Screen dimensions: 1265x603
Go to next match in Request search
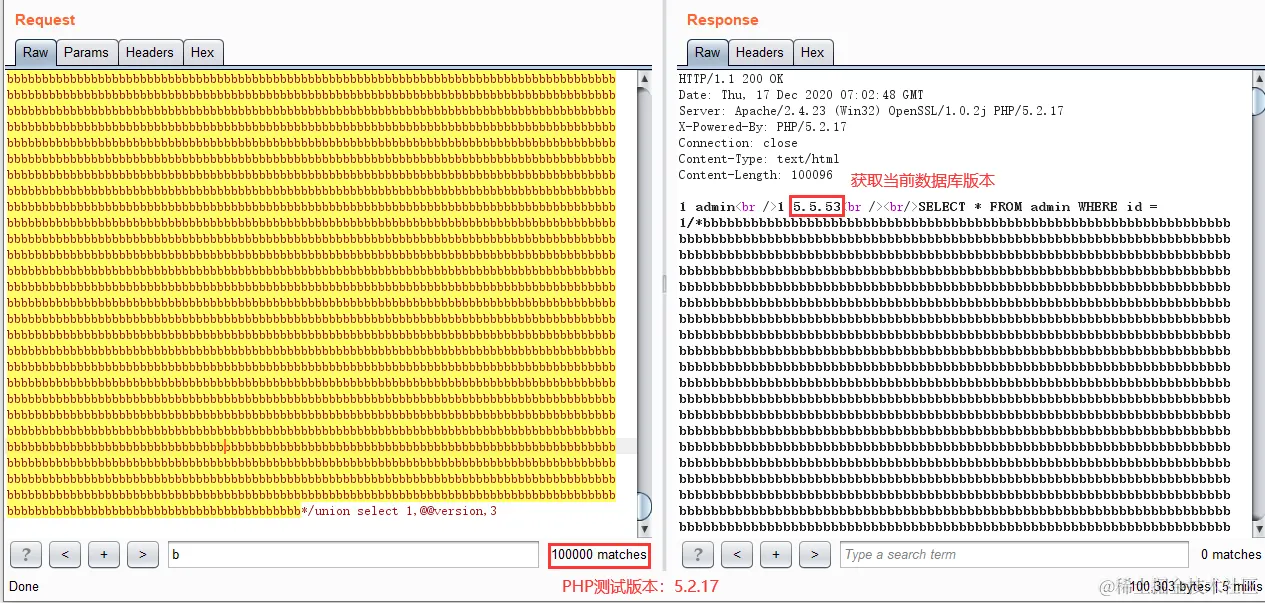[143, 554]
